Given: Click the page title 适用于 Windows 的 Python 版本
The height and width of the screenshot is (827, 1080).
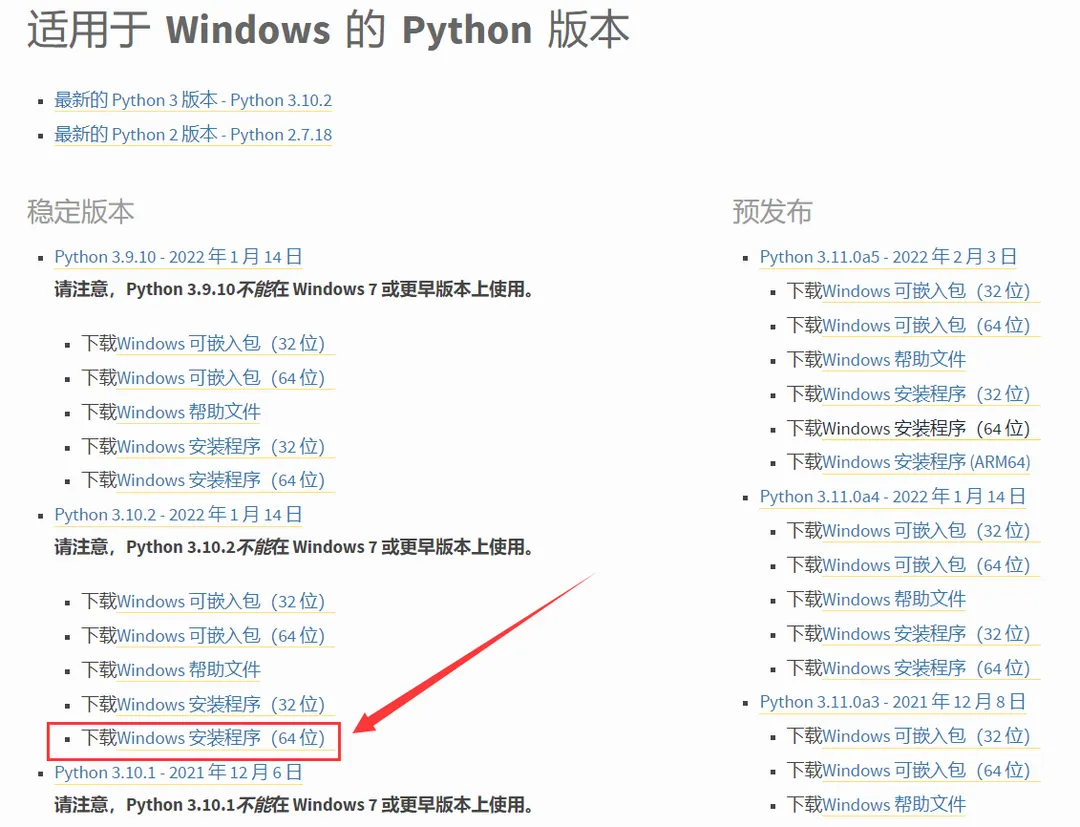Looking at the screenshot, I should click(329, 30).
